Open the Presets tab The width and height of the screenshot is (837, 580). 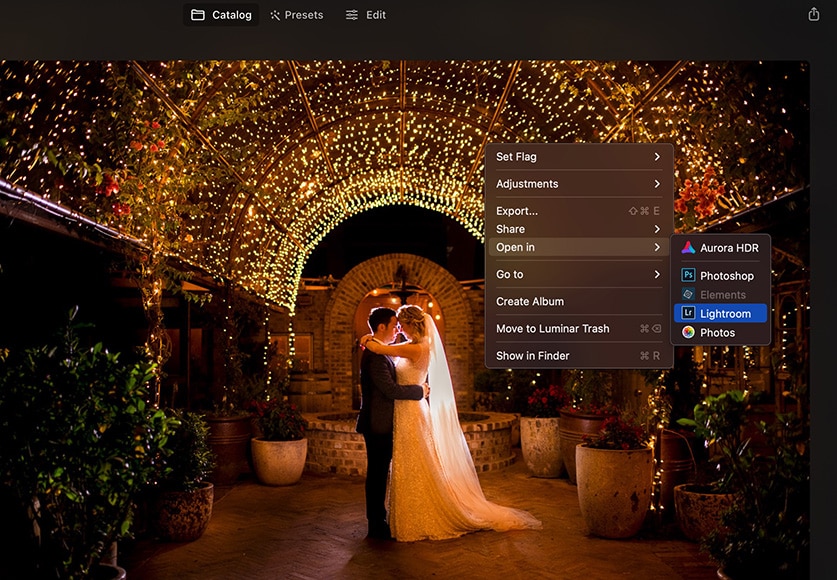coord(297,15)
